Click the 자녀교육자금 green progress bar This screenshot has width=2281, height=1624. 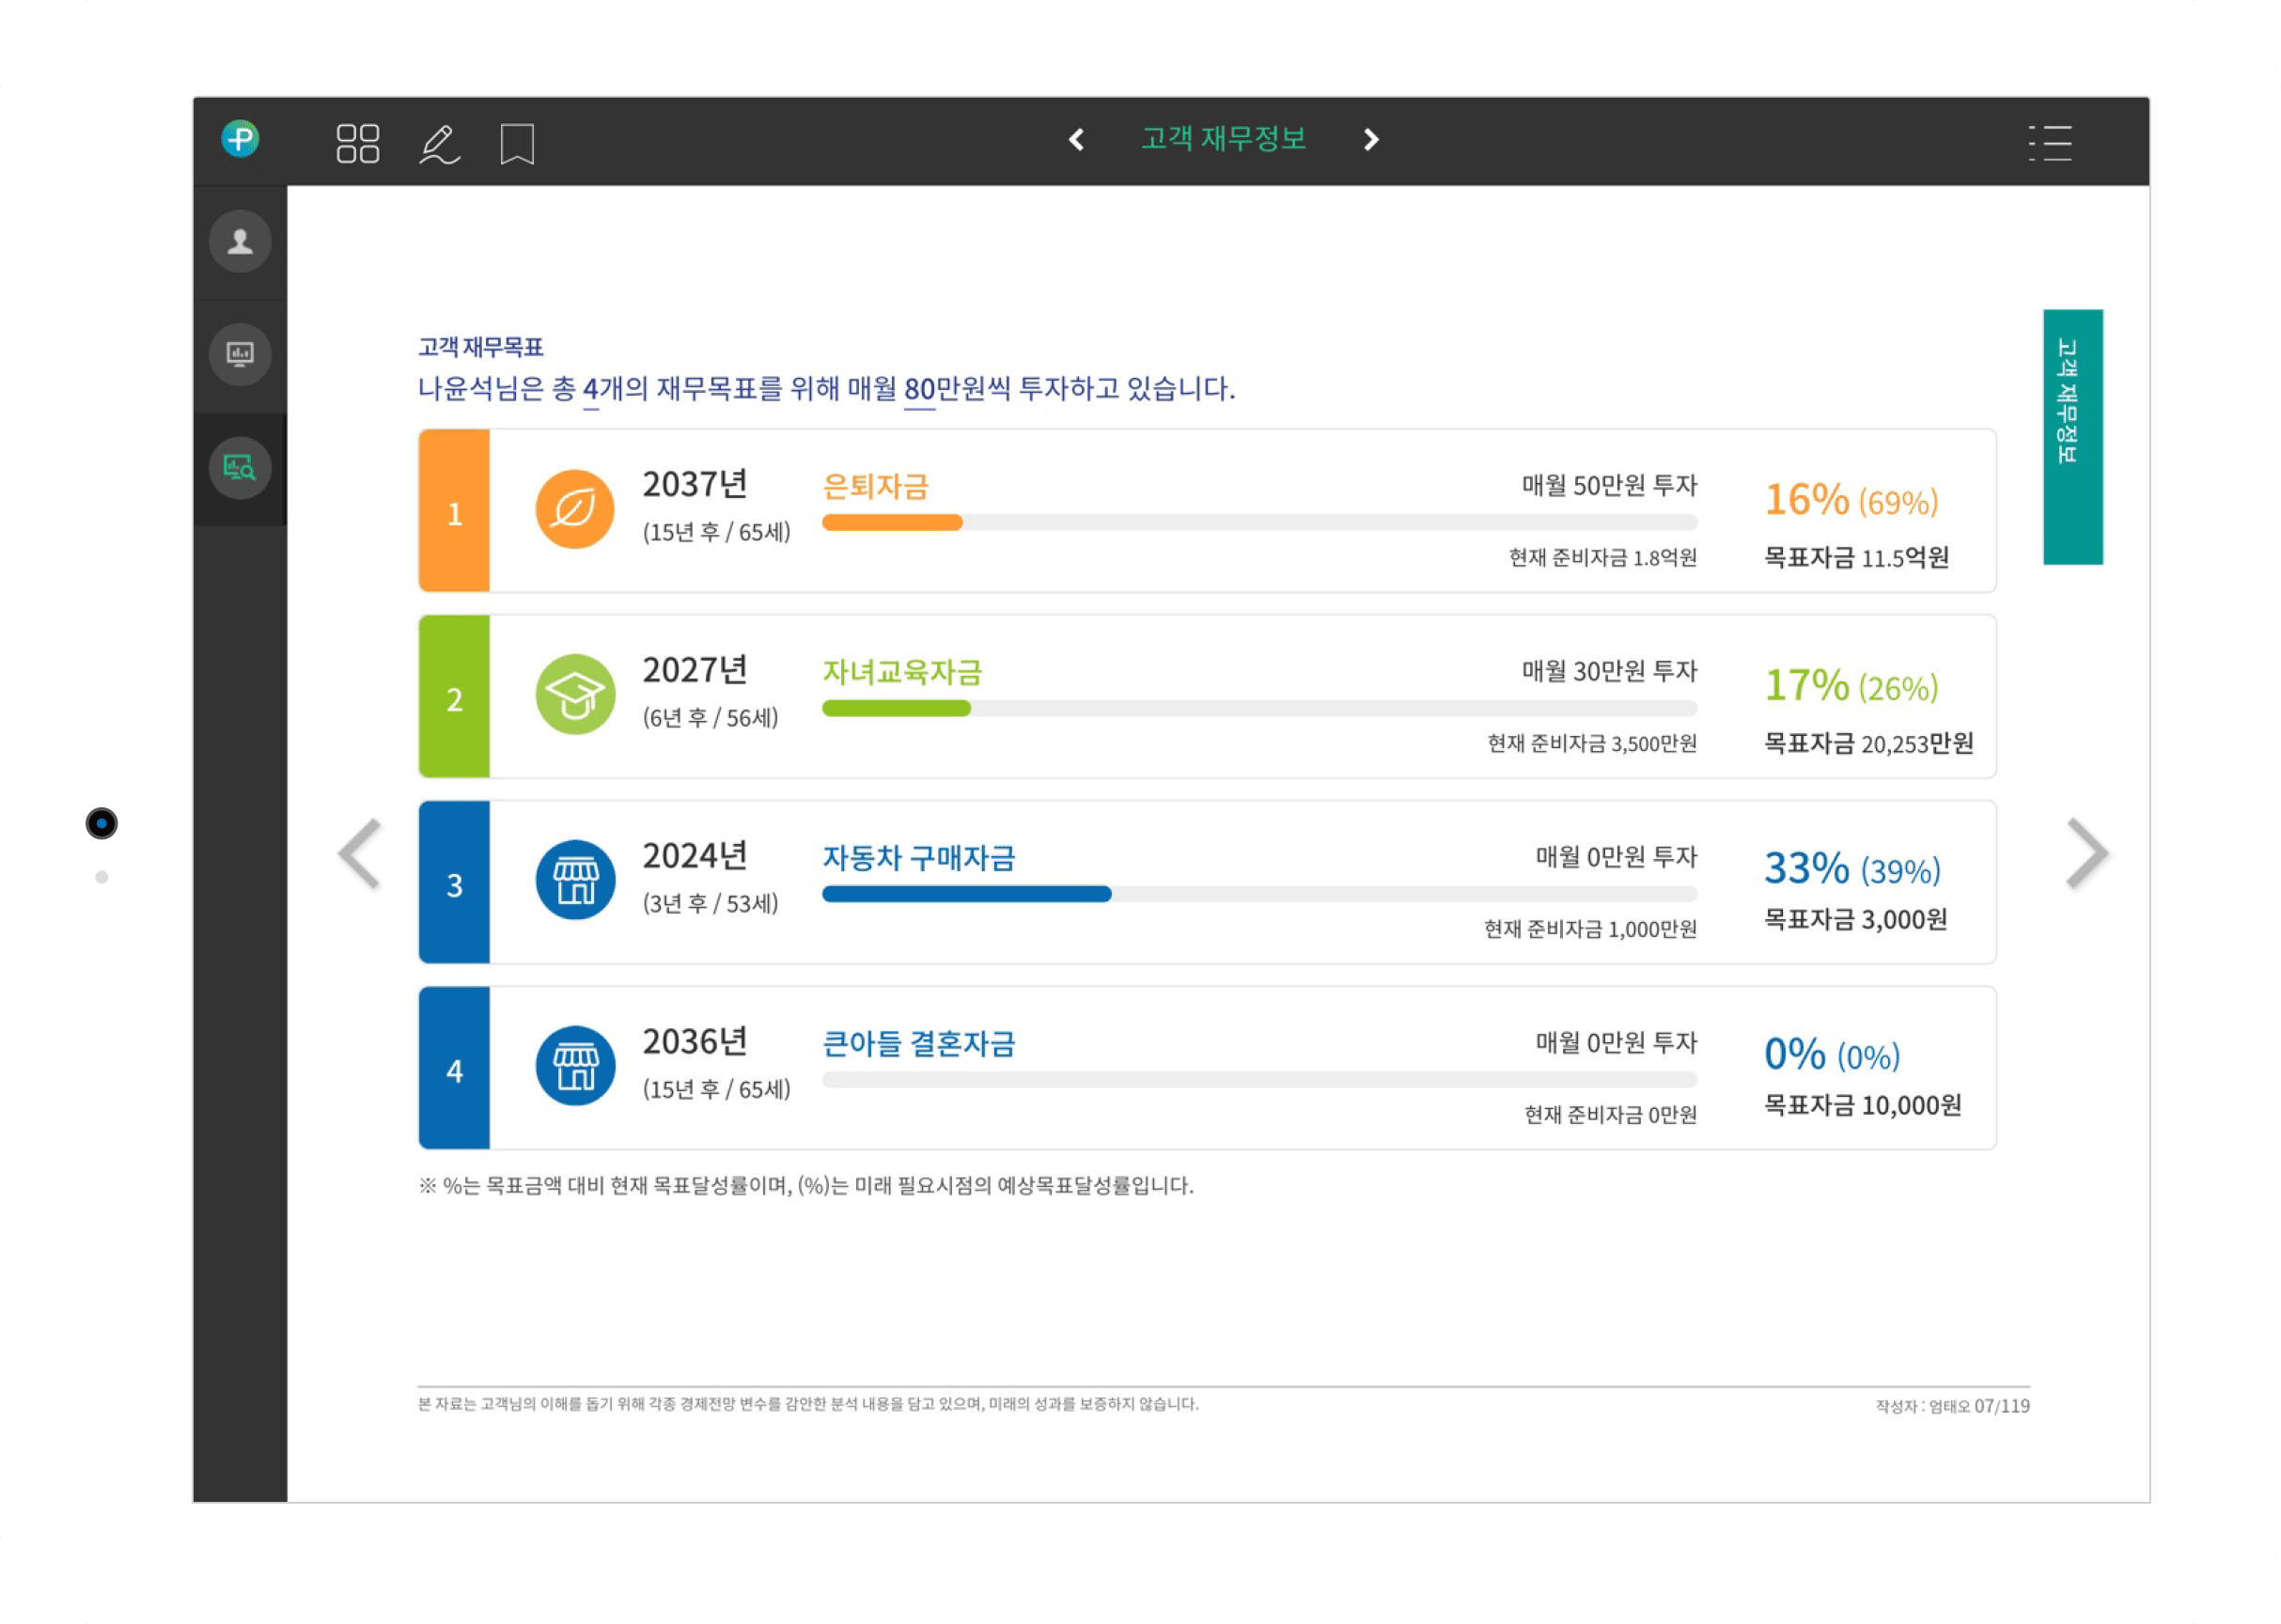click(x=896, y=709)
